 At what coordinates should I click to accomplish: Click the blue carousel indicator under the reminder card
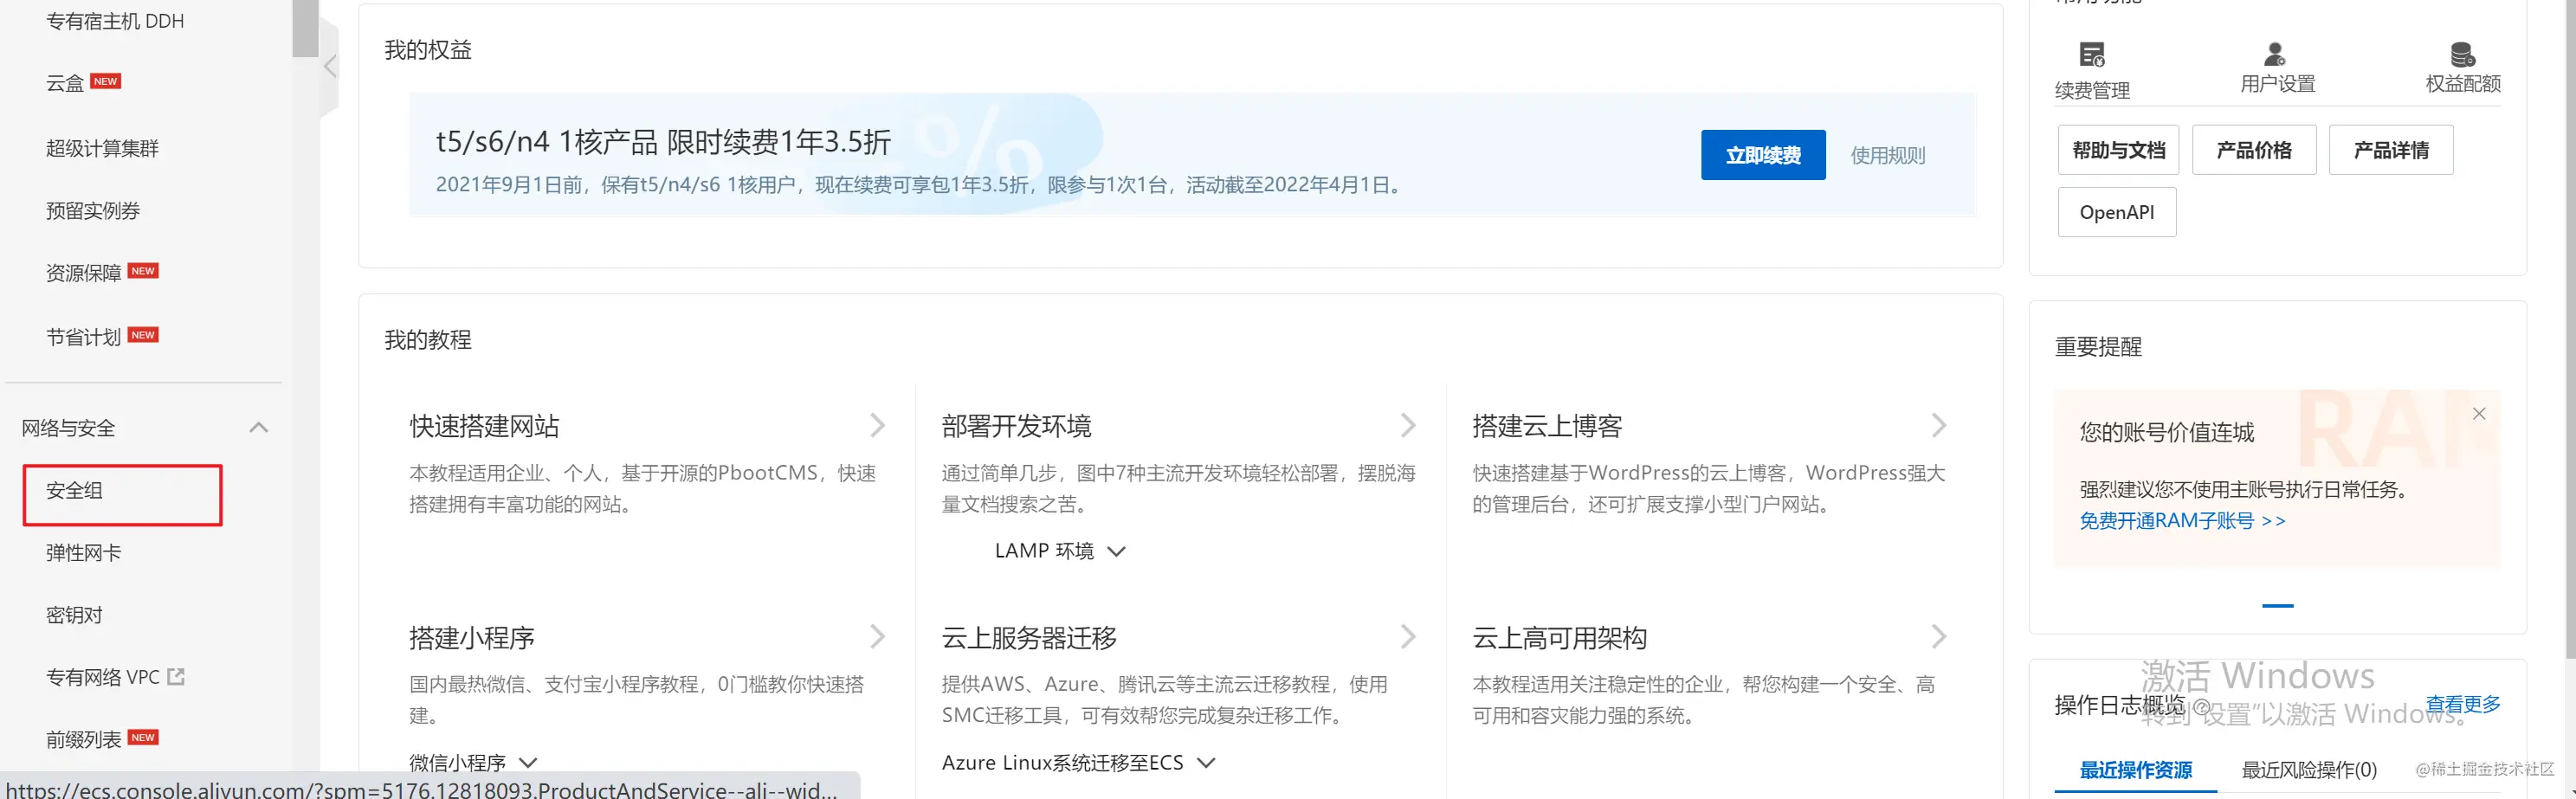coord(2278,606)
